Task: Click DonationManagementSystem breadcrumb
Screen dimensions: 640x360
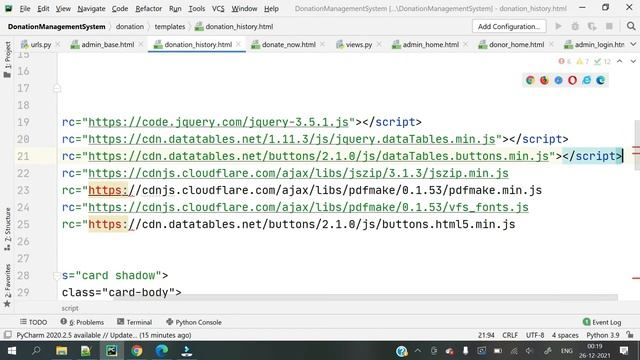Action: 56,27
